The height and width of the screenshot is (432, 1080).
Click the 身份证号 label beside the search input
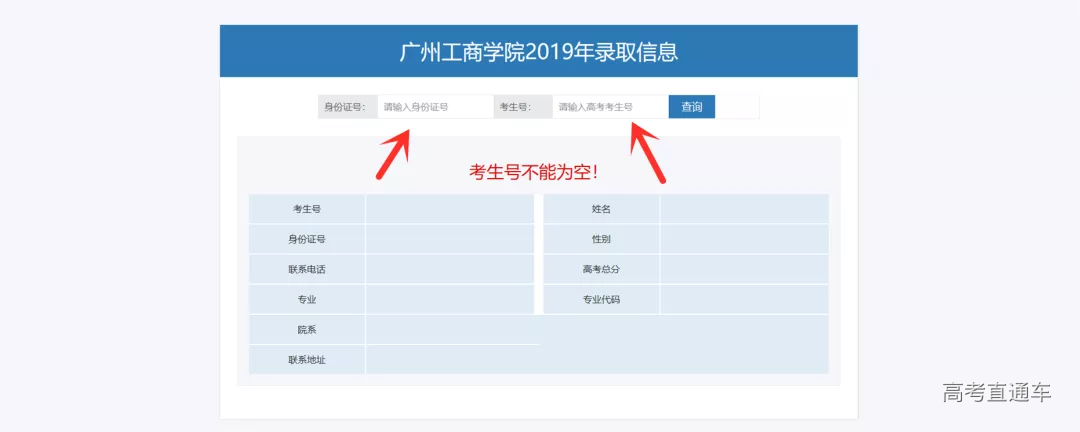[346, 107]
